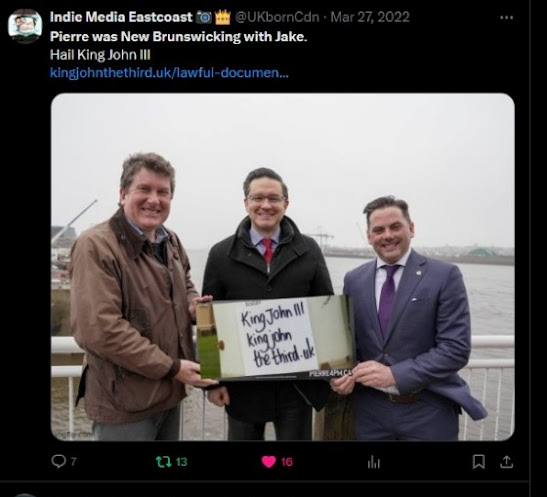The width and height of the screenshot is (547, 497).
Task: View post analytics bar chart icon
Action: point(374,462)
